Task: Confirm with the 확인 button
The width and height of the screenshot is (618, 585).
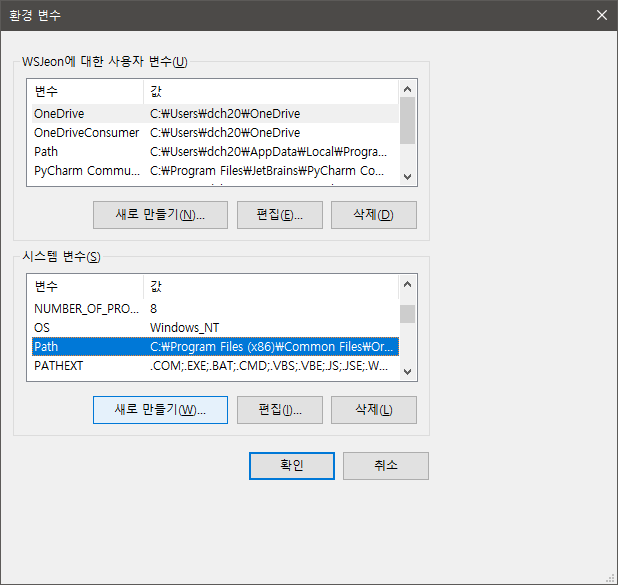Action: [x=292, y=466]
